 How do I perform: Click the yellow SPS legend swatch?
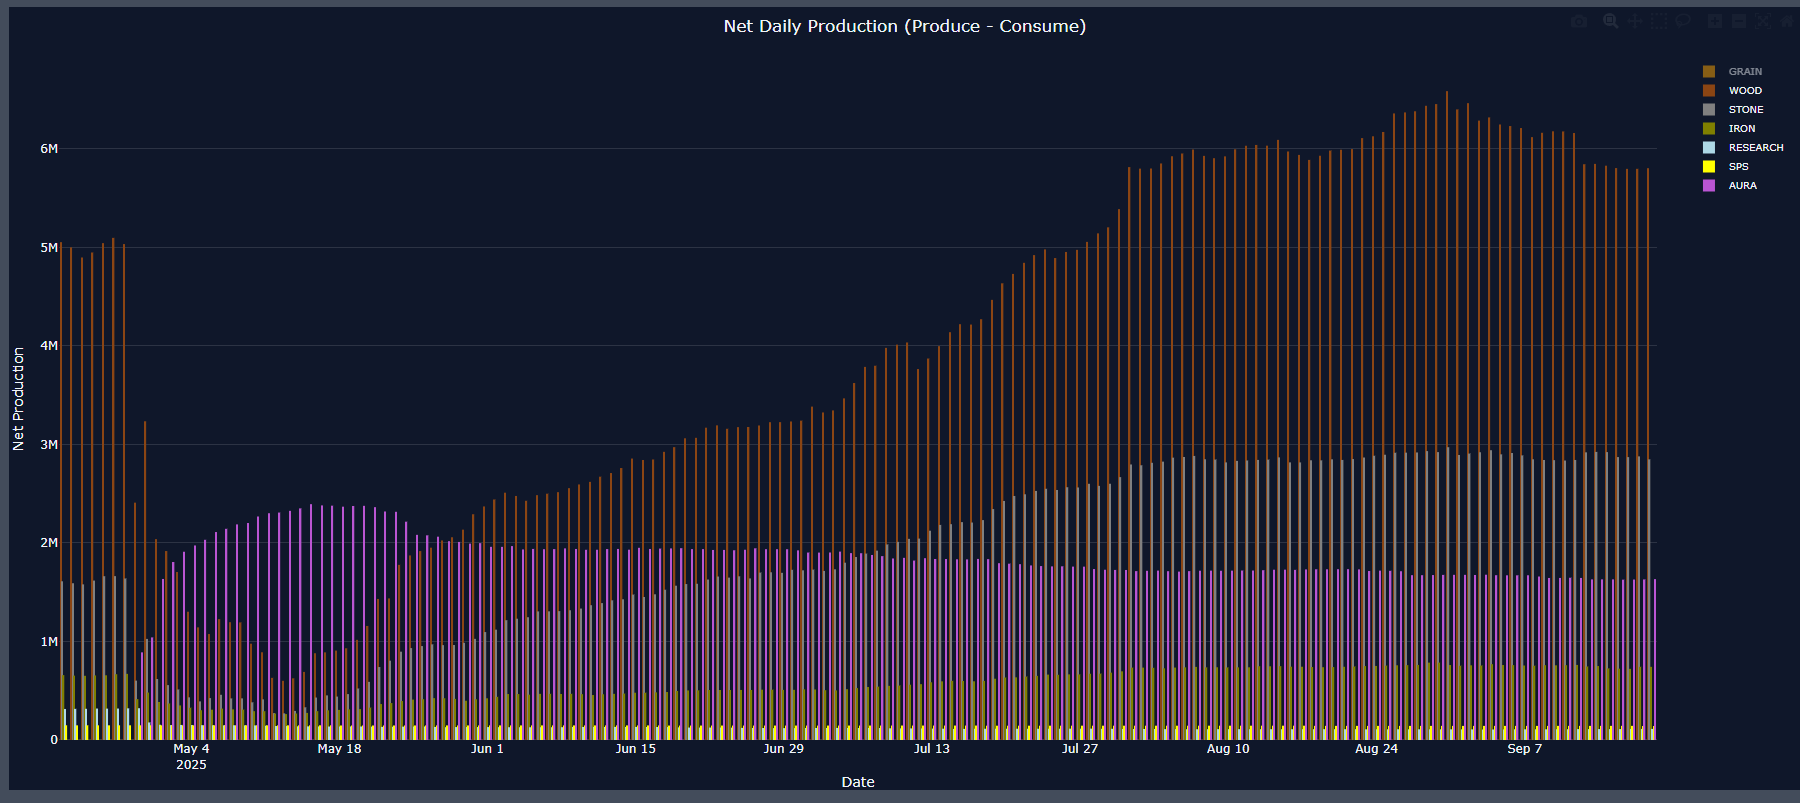pos(1709,167)
